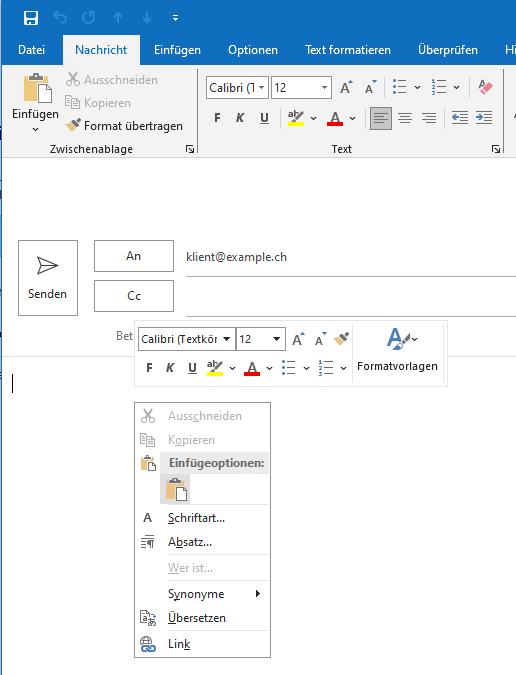Toggle underline on the mini toolbar
This screenshot has height=675, width=516.
pyautogui.click(x=192, y=368)
